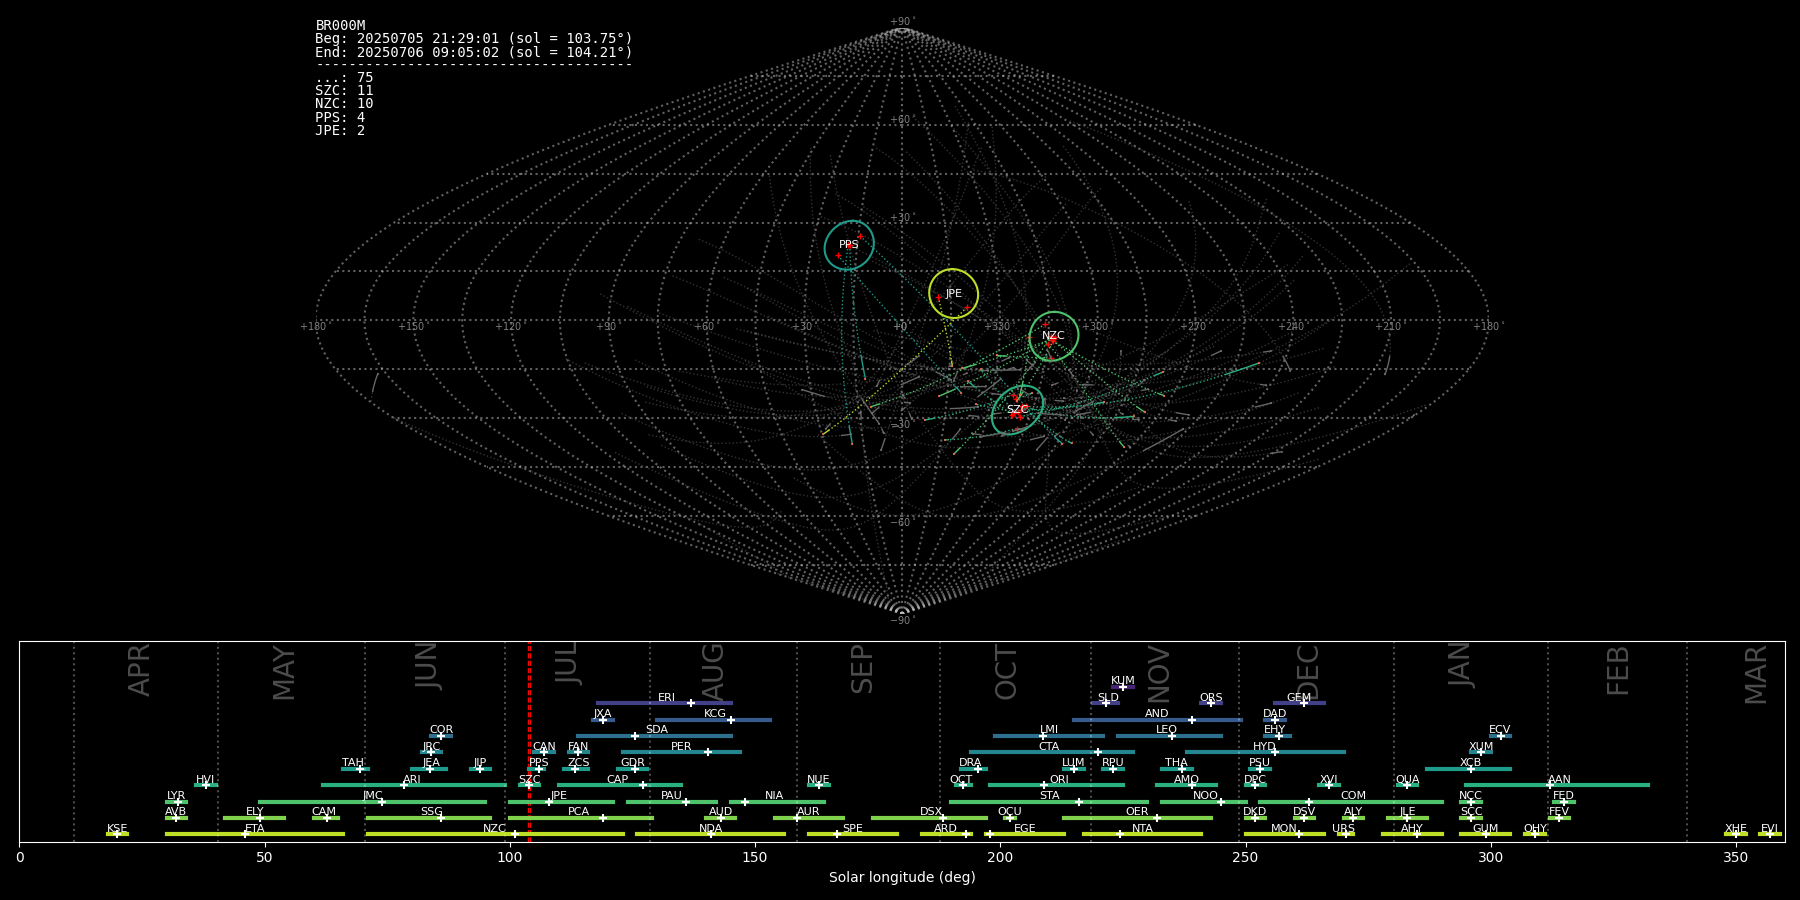This screenshot has width=1800, height=900.
Task: Click the 'PPS: 4' count in header
Action: (340, 118)
